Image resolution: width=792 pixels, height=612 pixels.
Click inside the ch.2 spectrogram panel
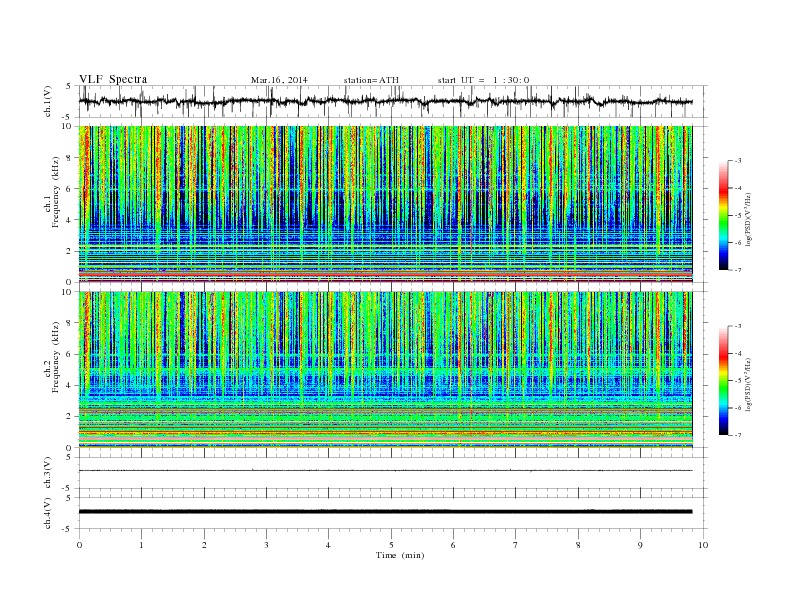click(x=385, y=370)
